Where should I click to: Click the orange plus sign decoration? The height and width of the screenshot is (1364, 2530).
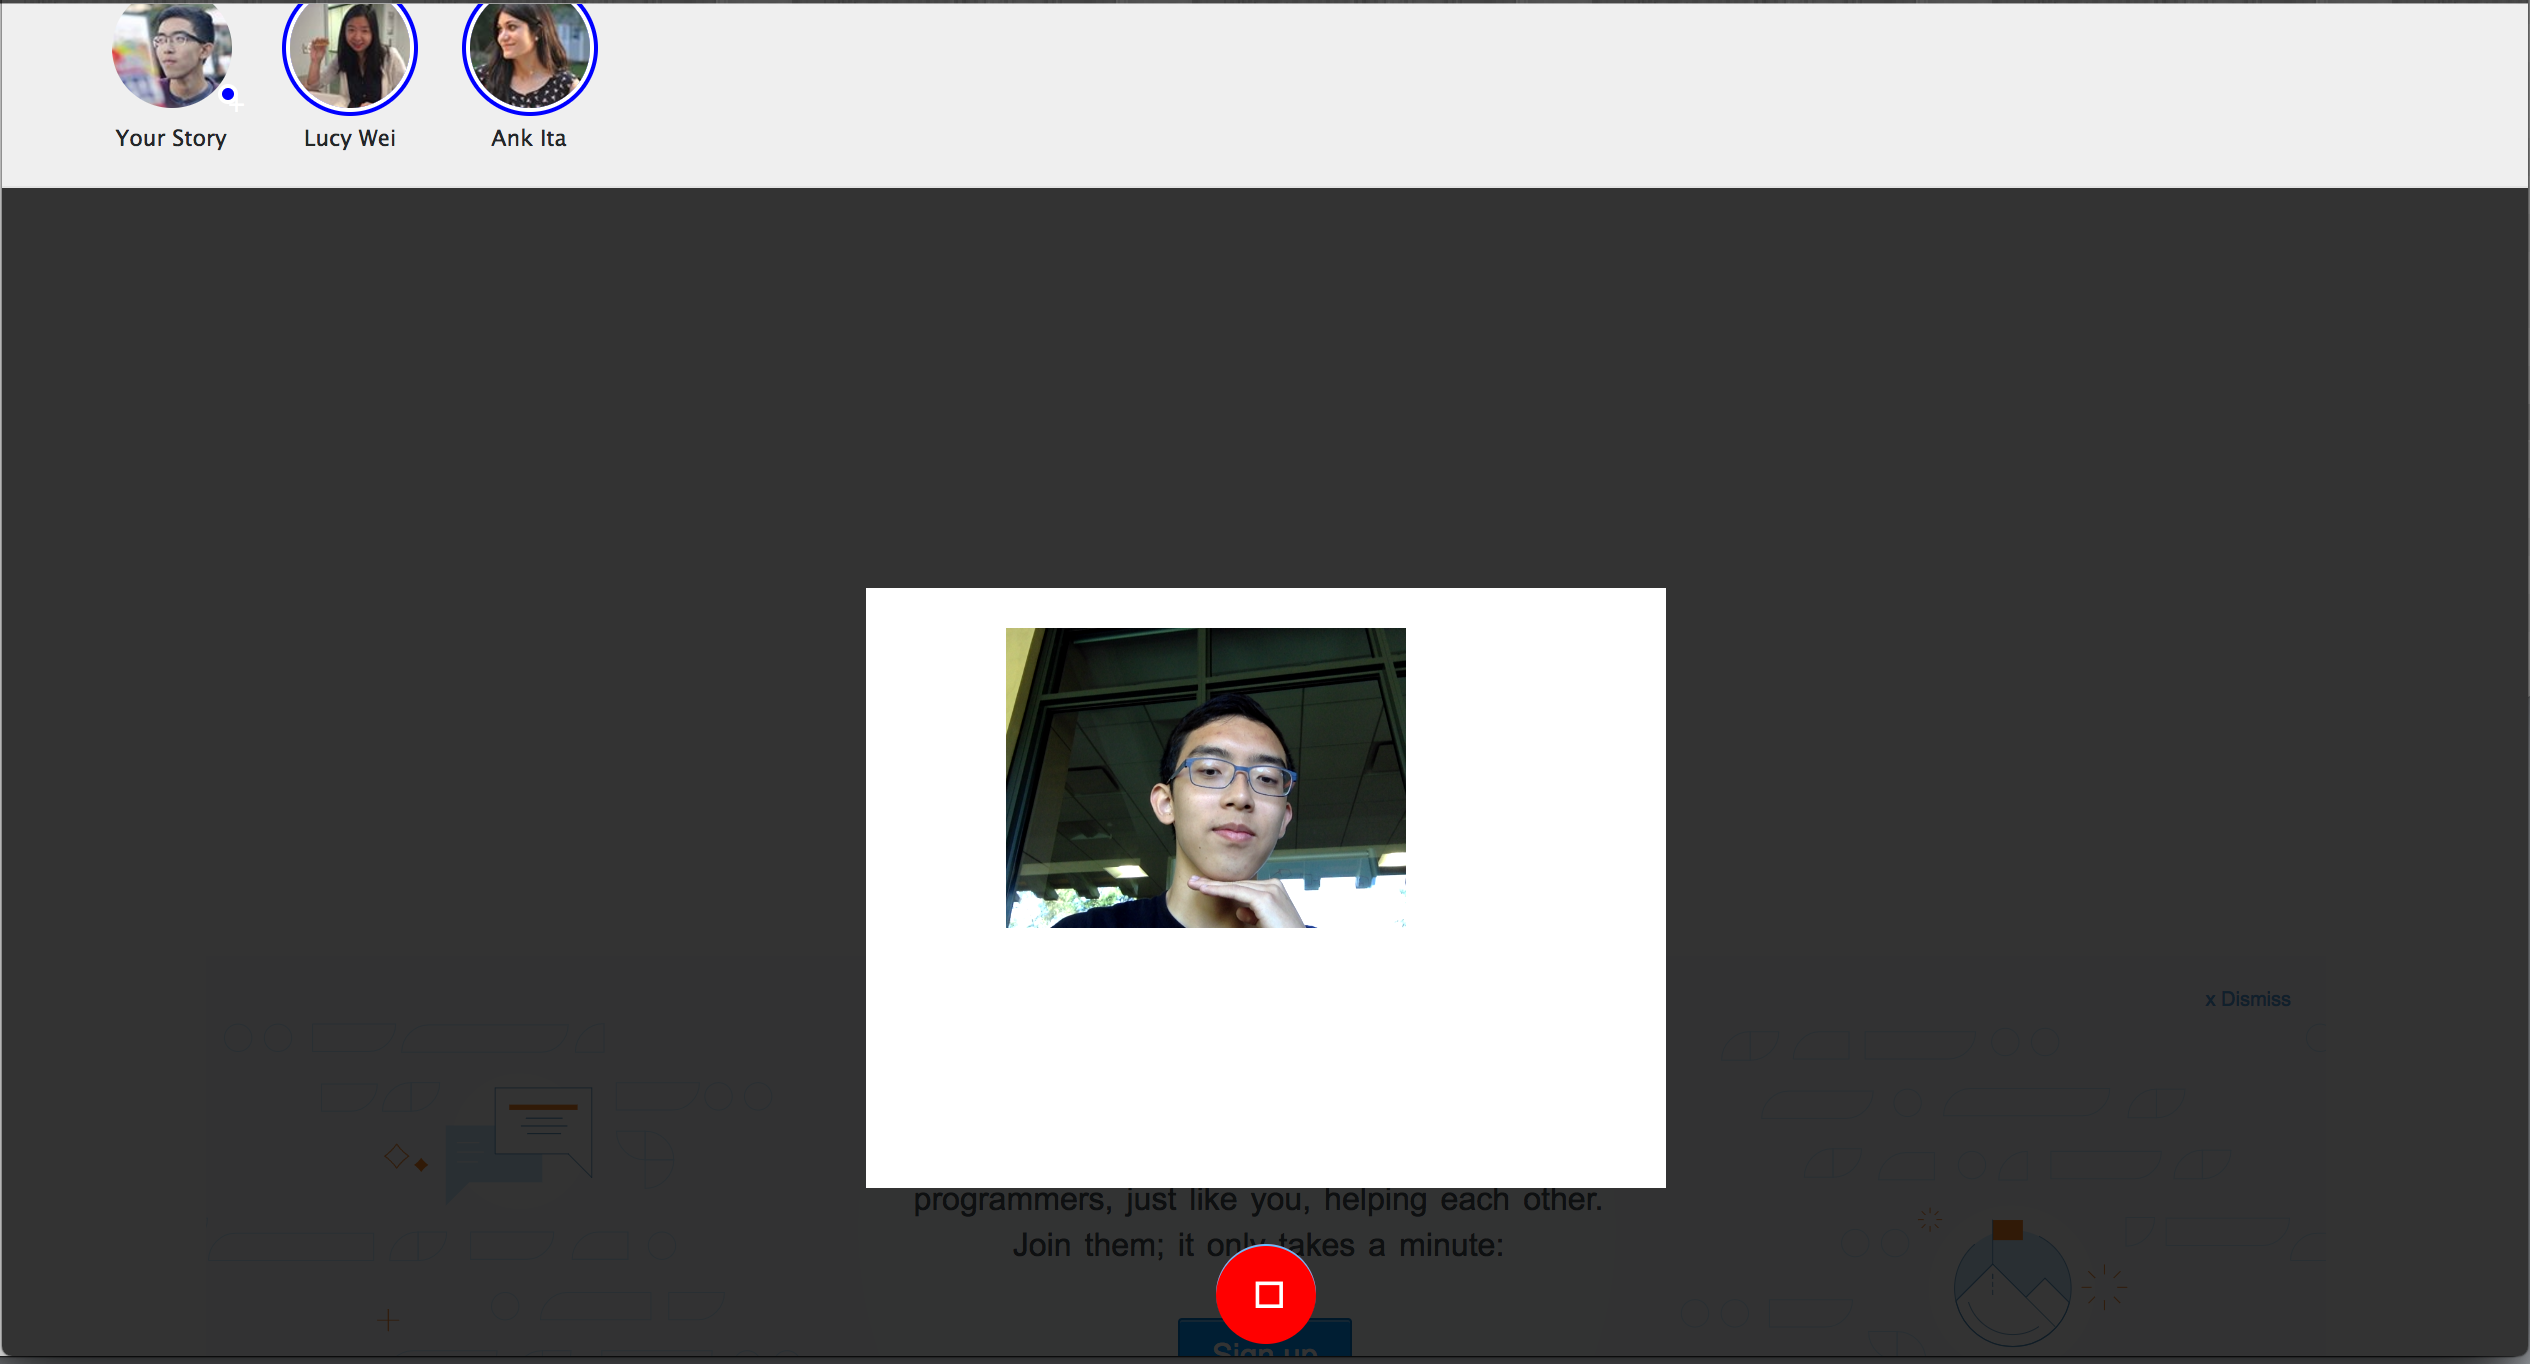(x=388, y=1320)
